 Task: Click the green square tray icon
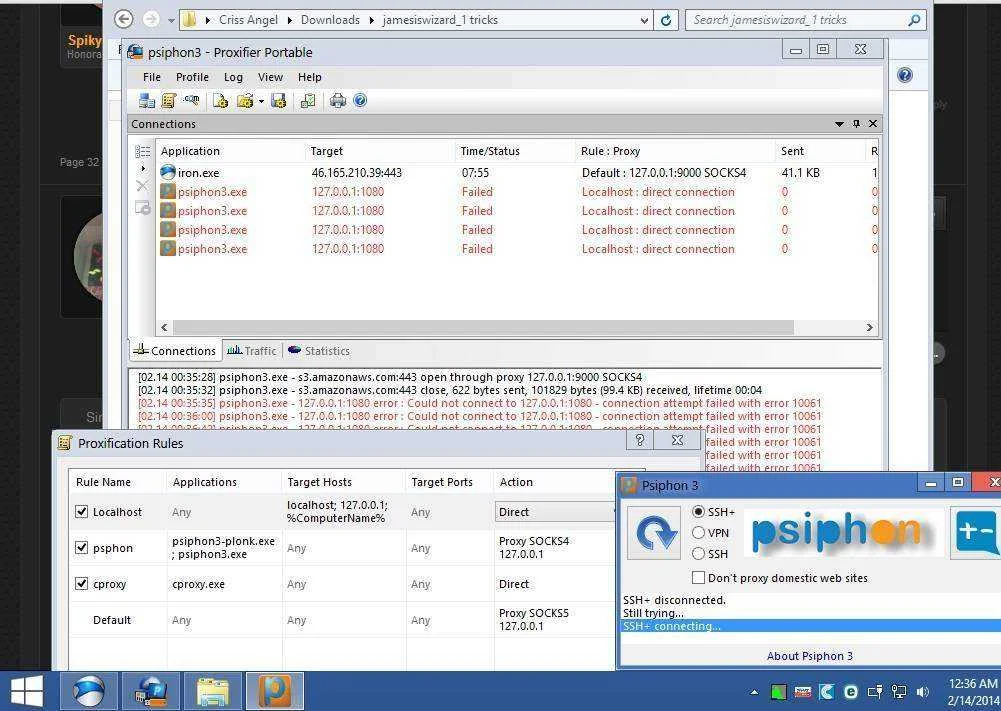tap(778, 692)
